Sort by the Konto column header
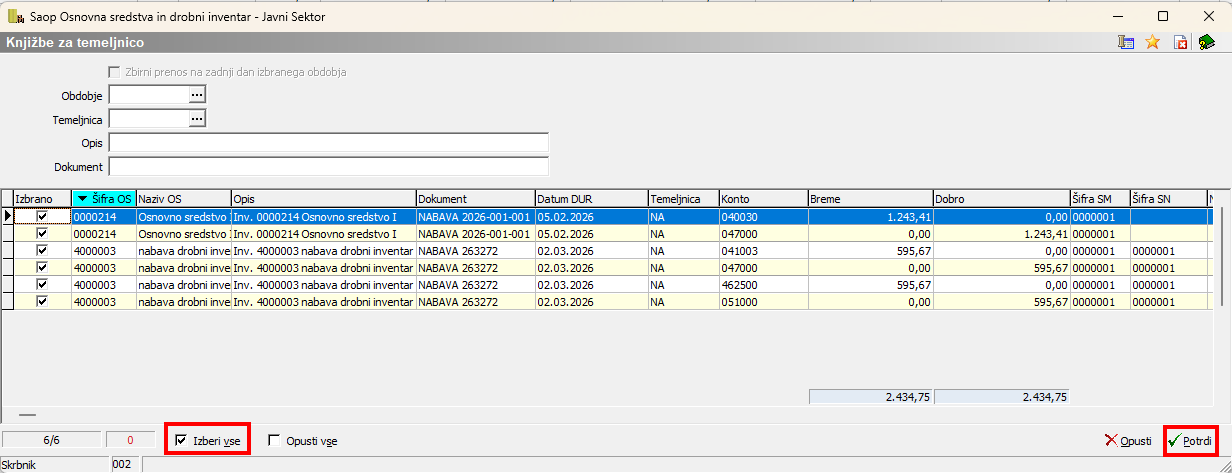This screenshot has width=1232, height=473. [763, 198]
